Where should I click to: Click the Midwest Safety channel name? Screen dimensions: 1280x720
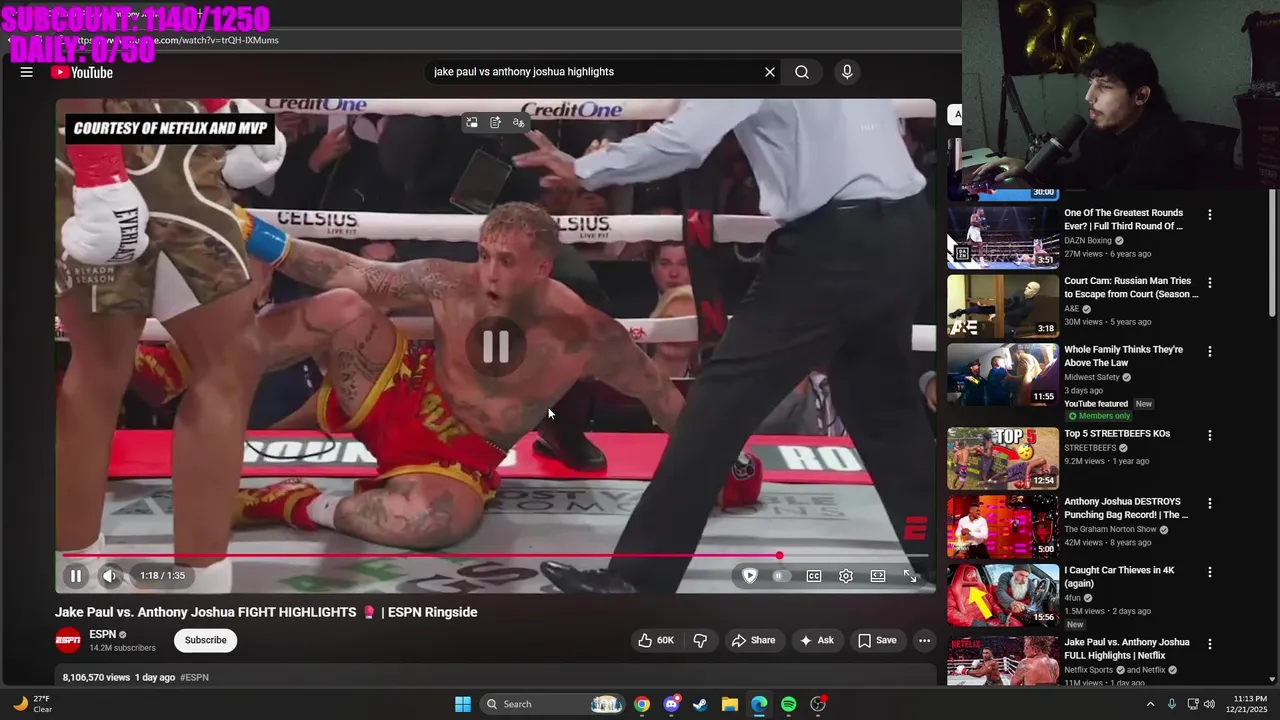(x=1092, y=377)
